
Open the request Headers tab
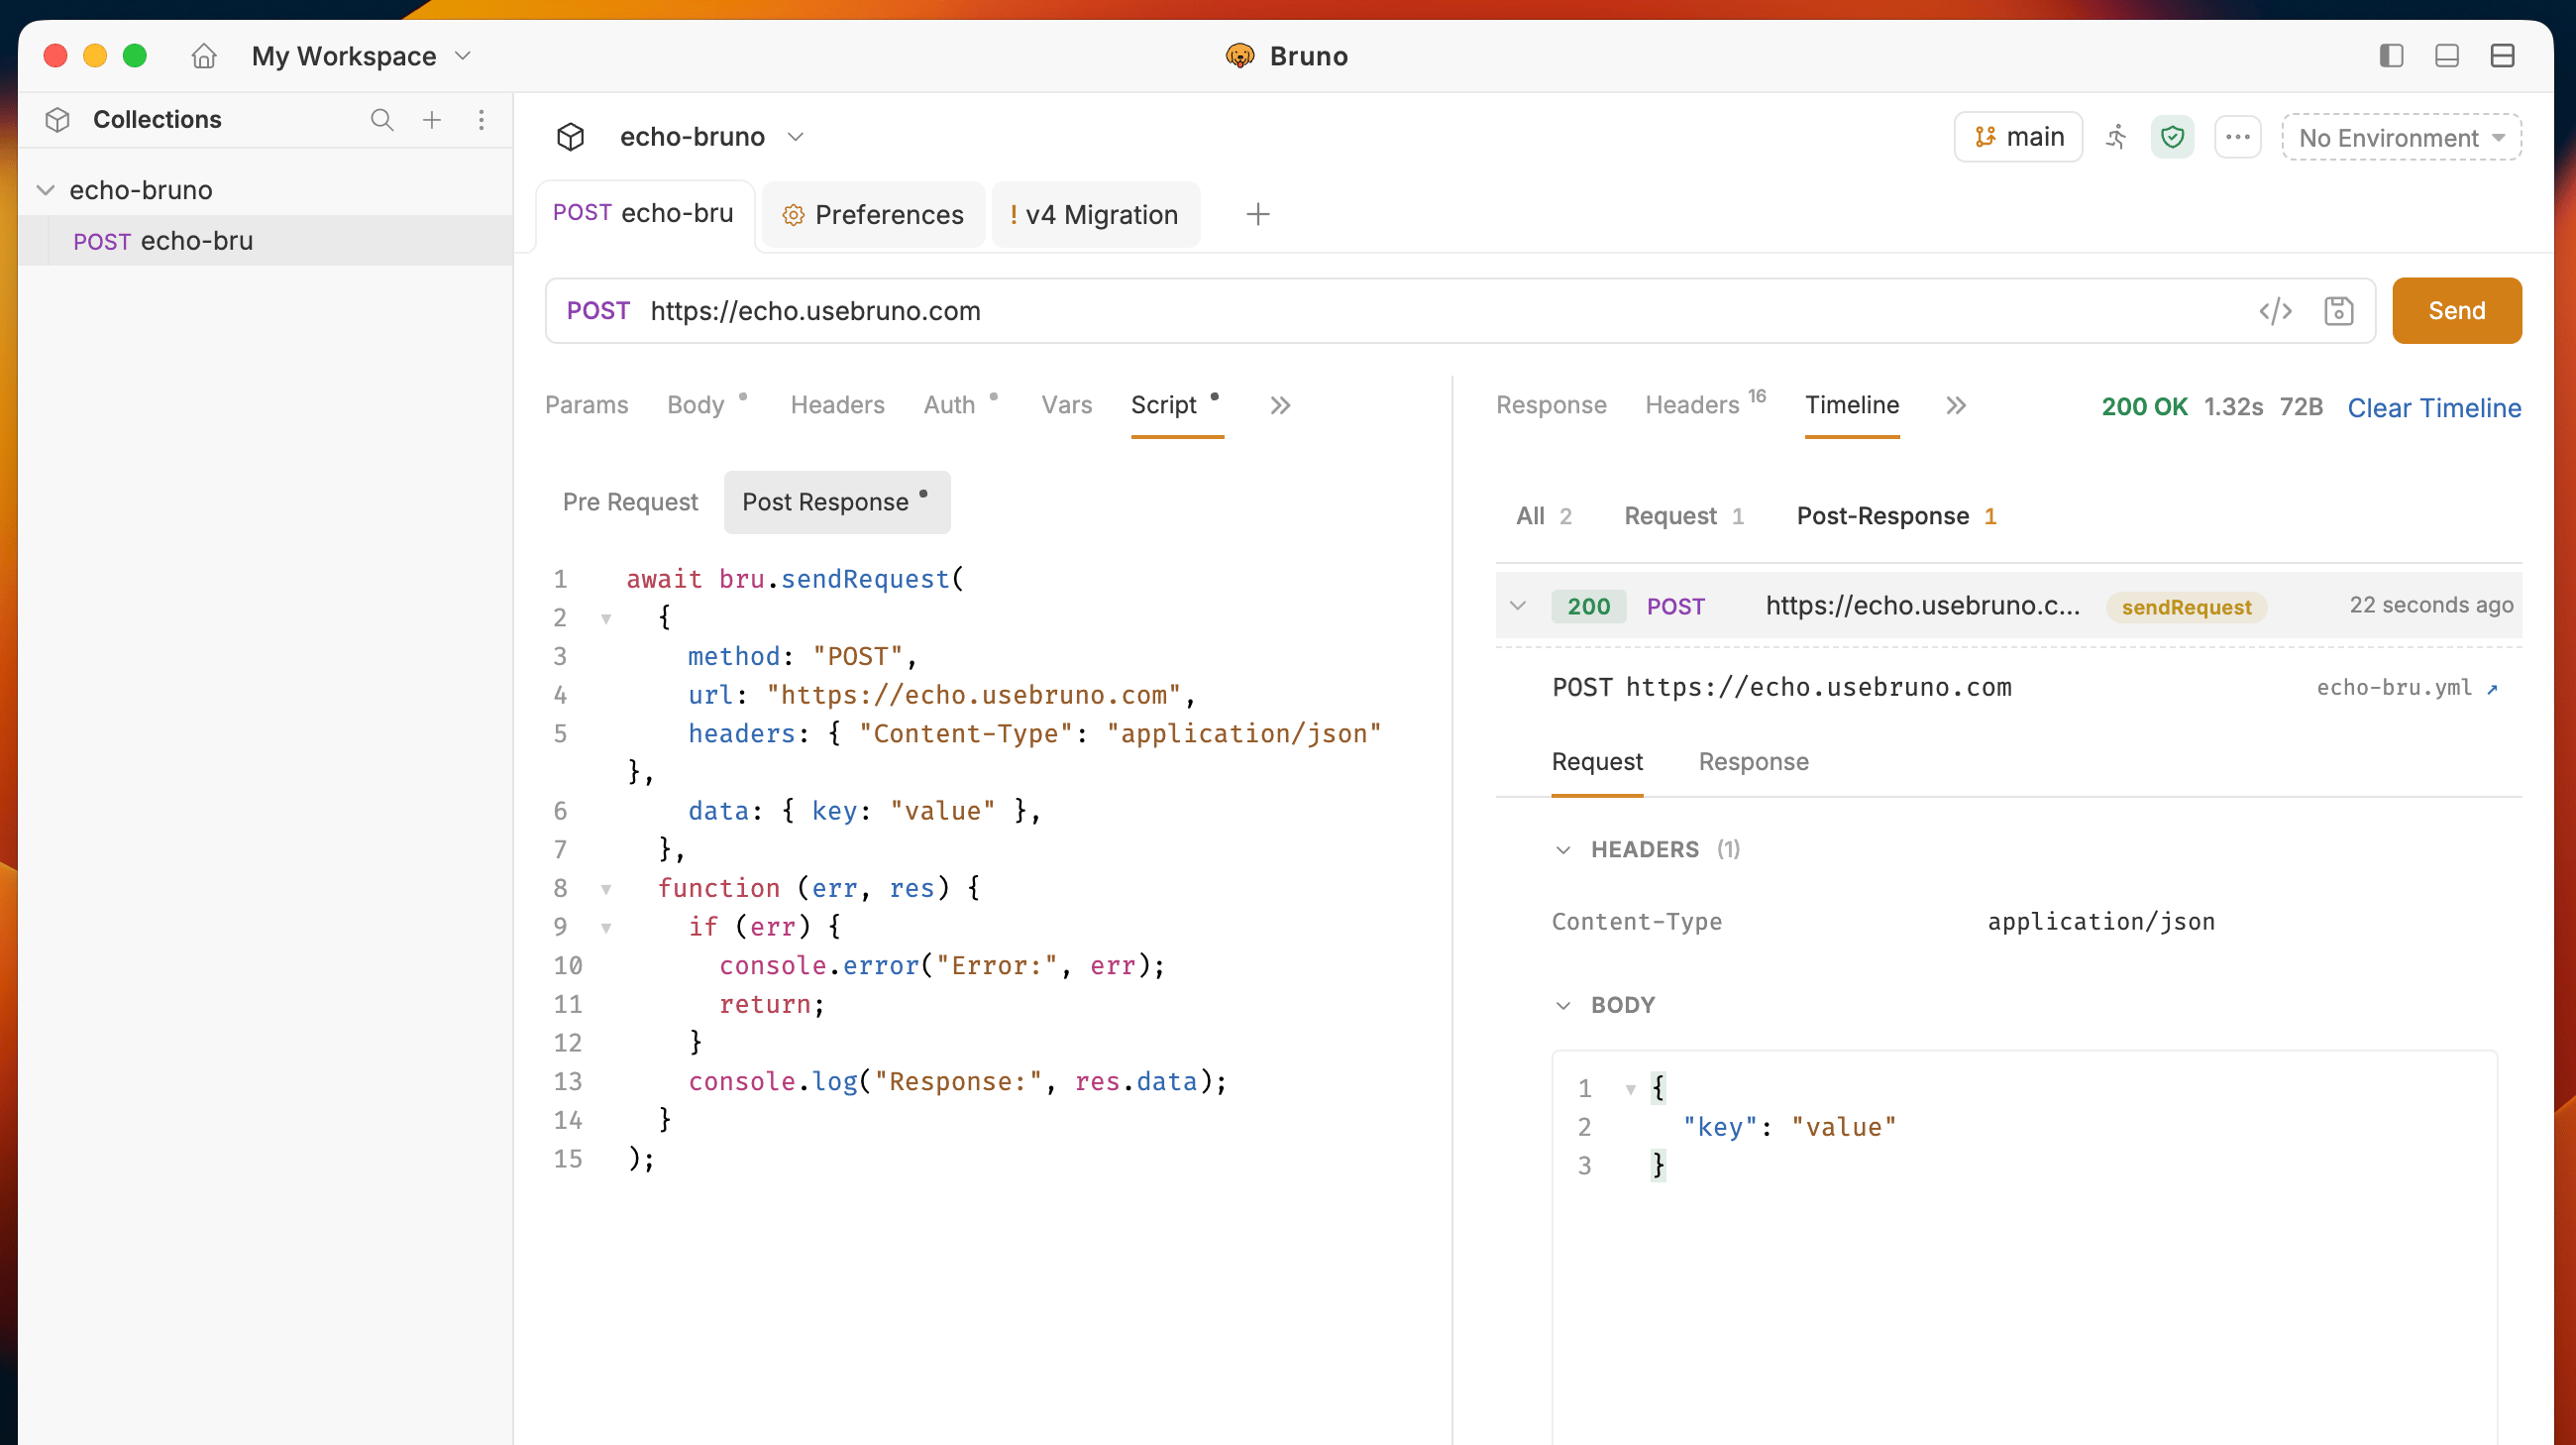(837, 405)
